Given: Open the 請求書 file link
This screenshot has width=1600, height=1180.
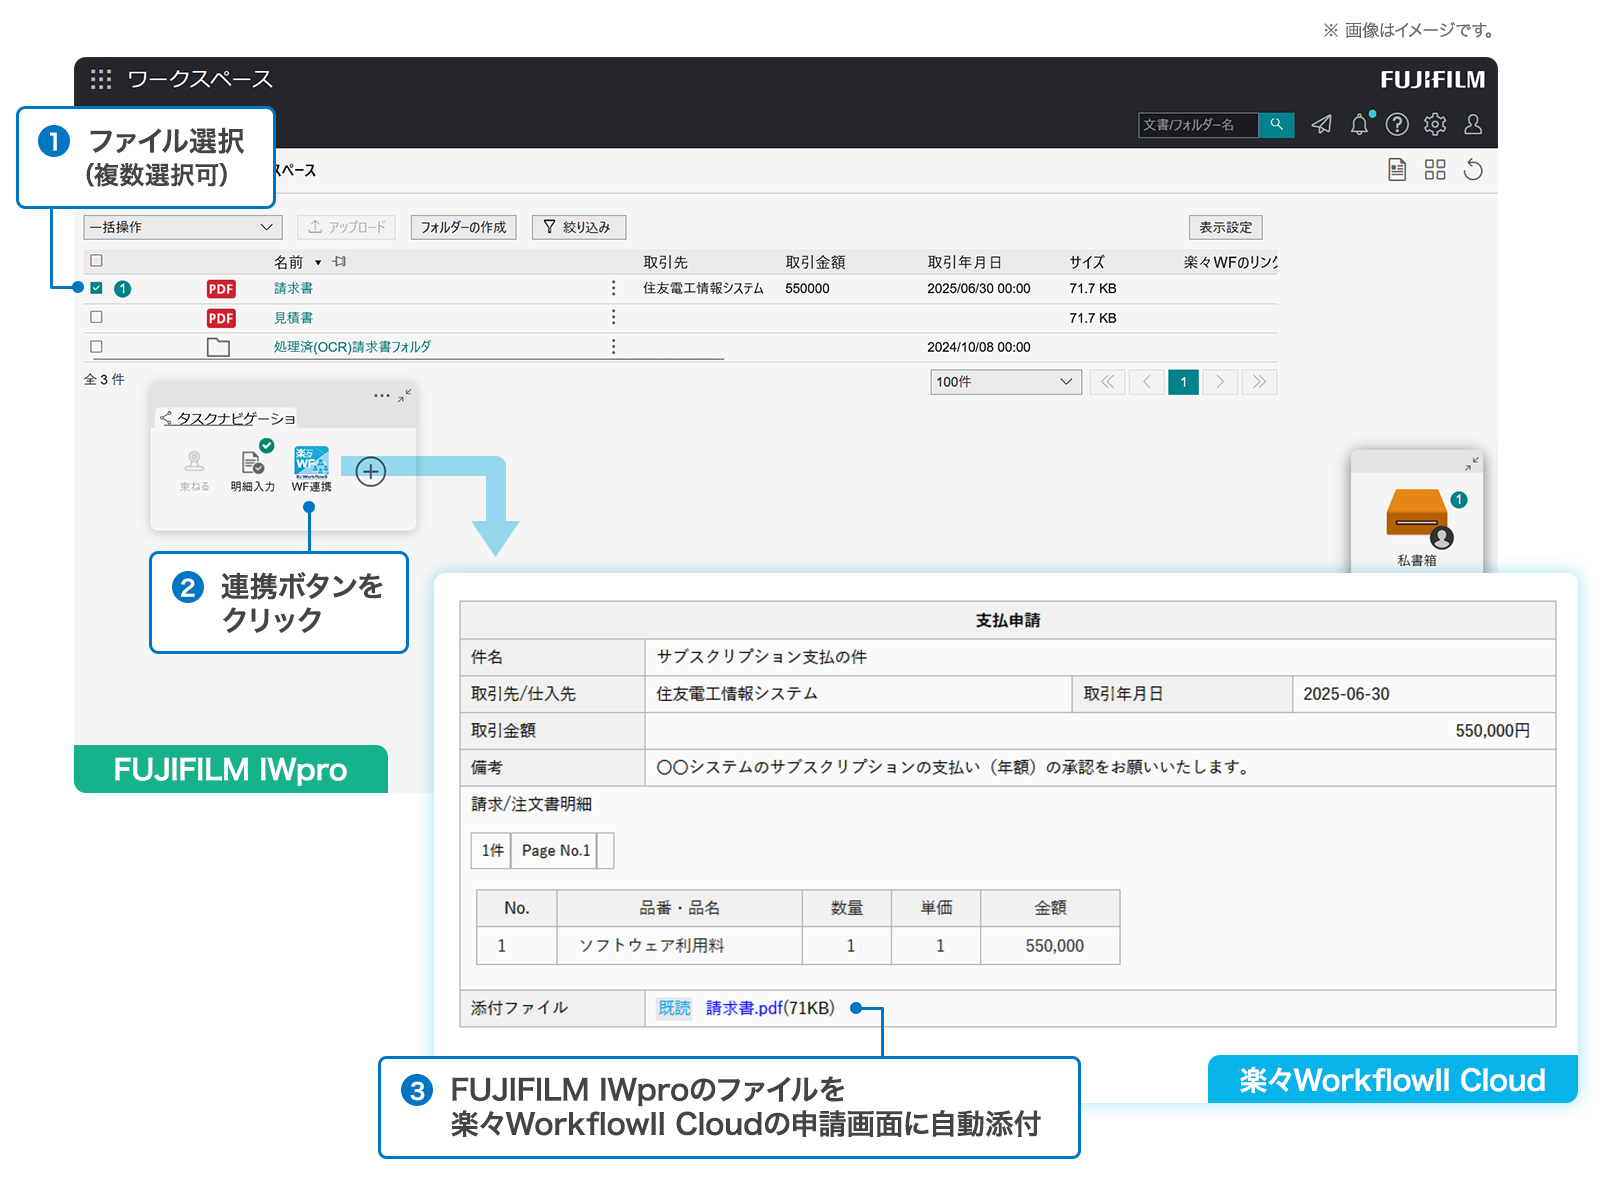Looking at the screenshot, I should (293, 288).
